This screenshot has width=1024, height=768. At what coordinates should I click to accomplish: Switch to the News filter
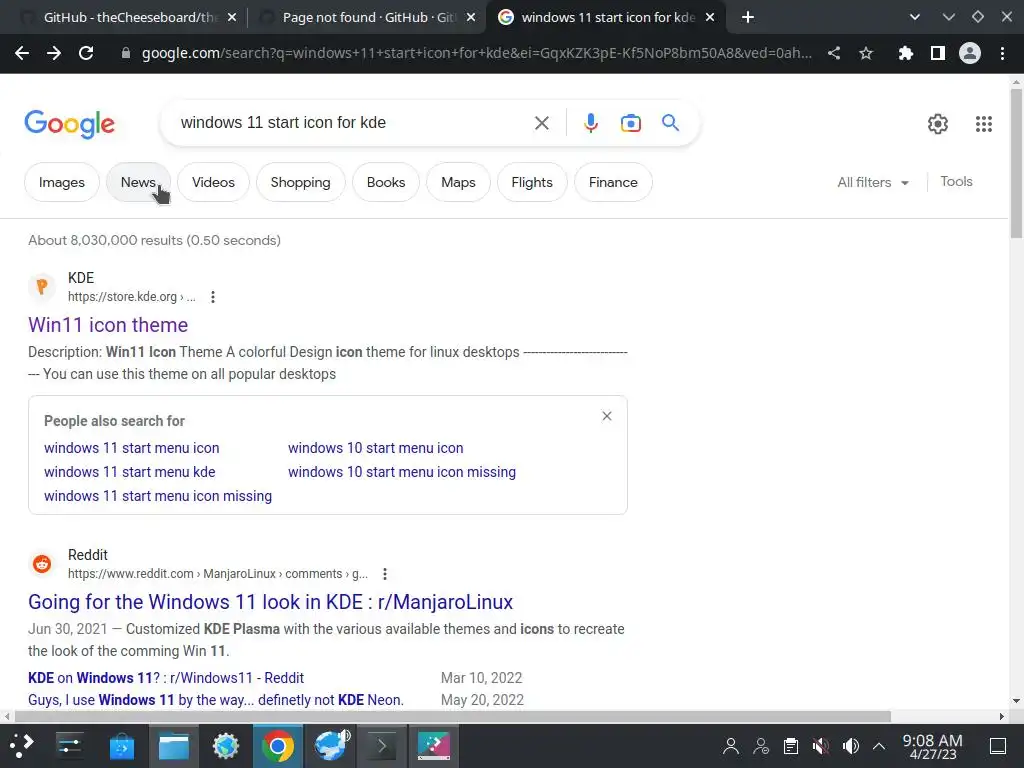click(x=138, y=182)
